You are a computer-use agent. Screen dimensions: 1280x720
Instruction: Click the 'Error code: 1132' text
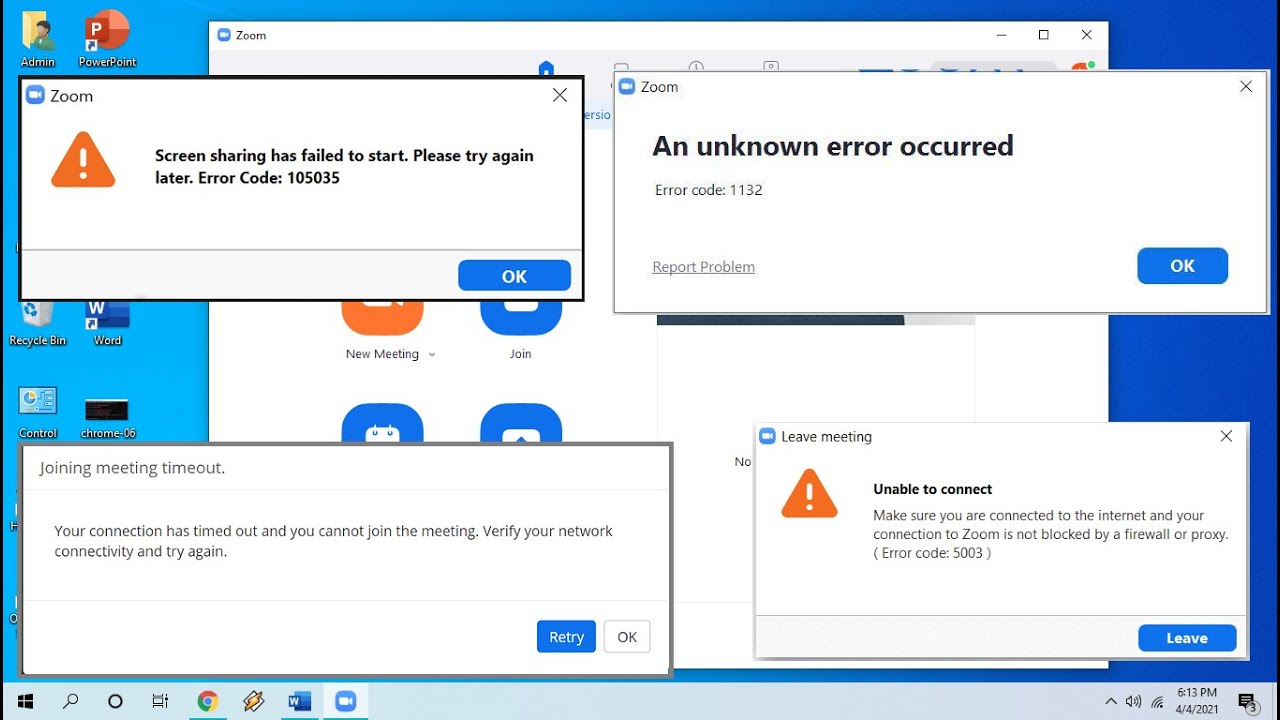tap(709, 190)
